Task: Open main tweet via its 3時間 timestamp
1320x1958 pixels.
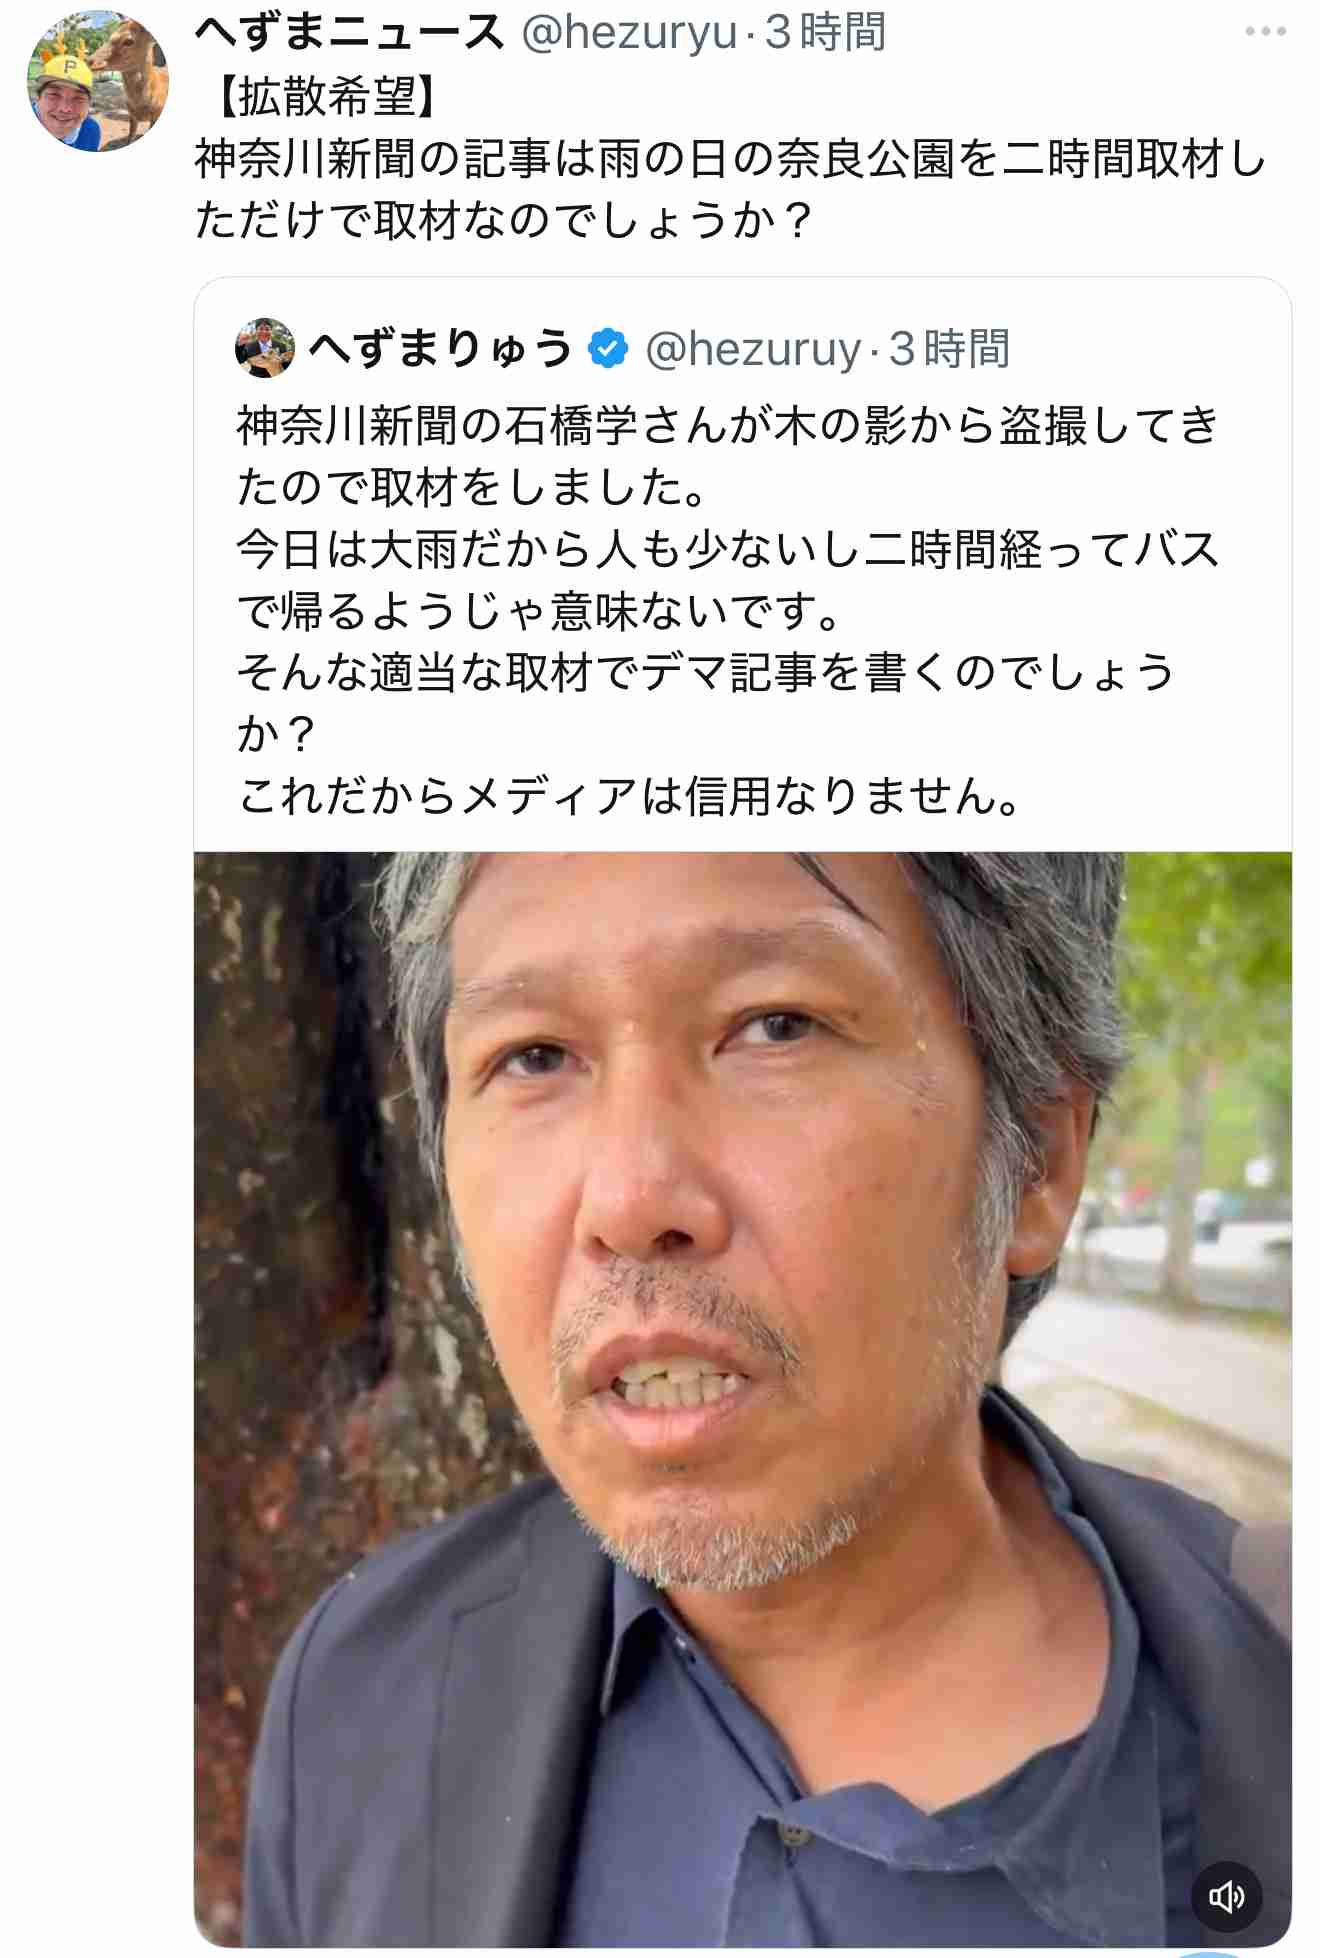Action: pos(826,32)
